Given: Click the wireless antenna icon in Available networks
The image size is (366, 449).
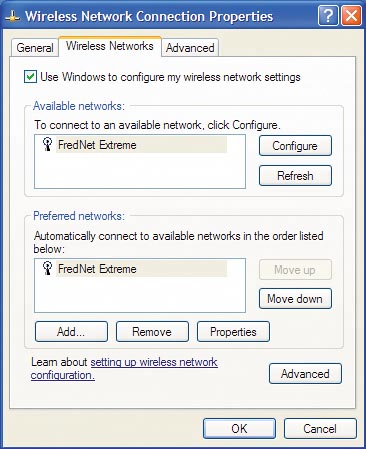Looking at the screenshot, I should point(48,145).
